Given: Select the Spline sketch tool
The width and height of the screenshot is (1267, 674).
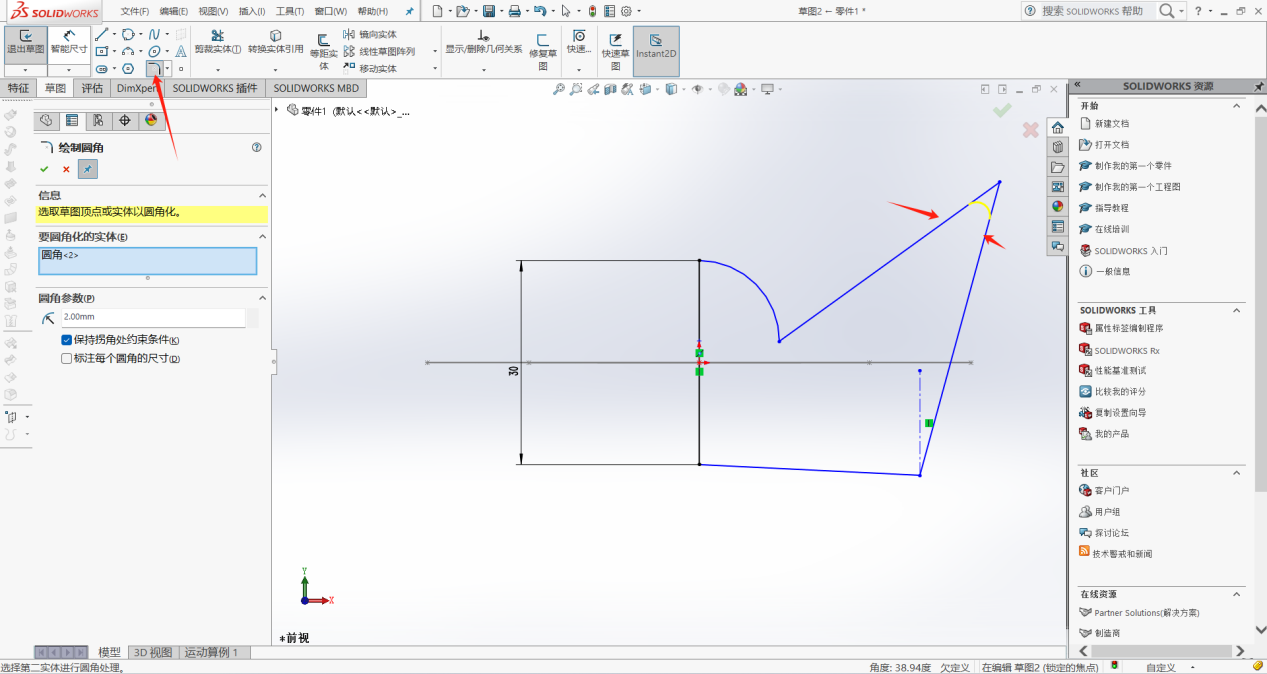Looking at the screenshot, I should tap(154, 34).
